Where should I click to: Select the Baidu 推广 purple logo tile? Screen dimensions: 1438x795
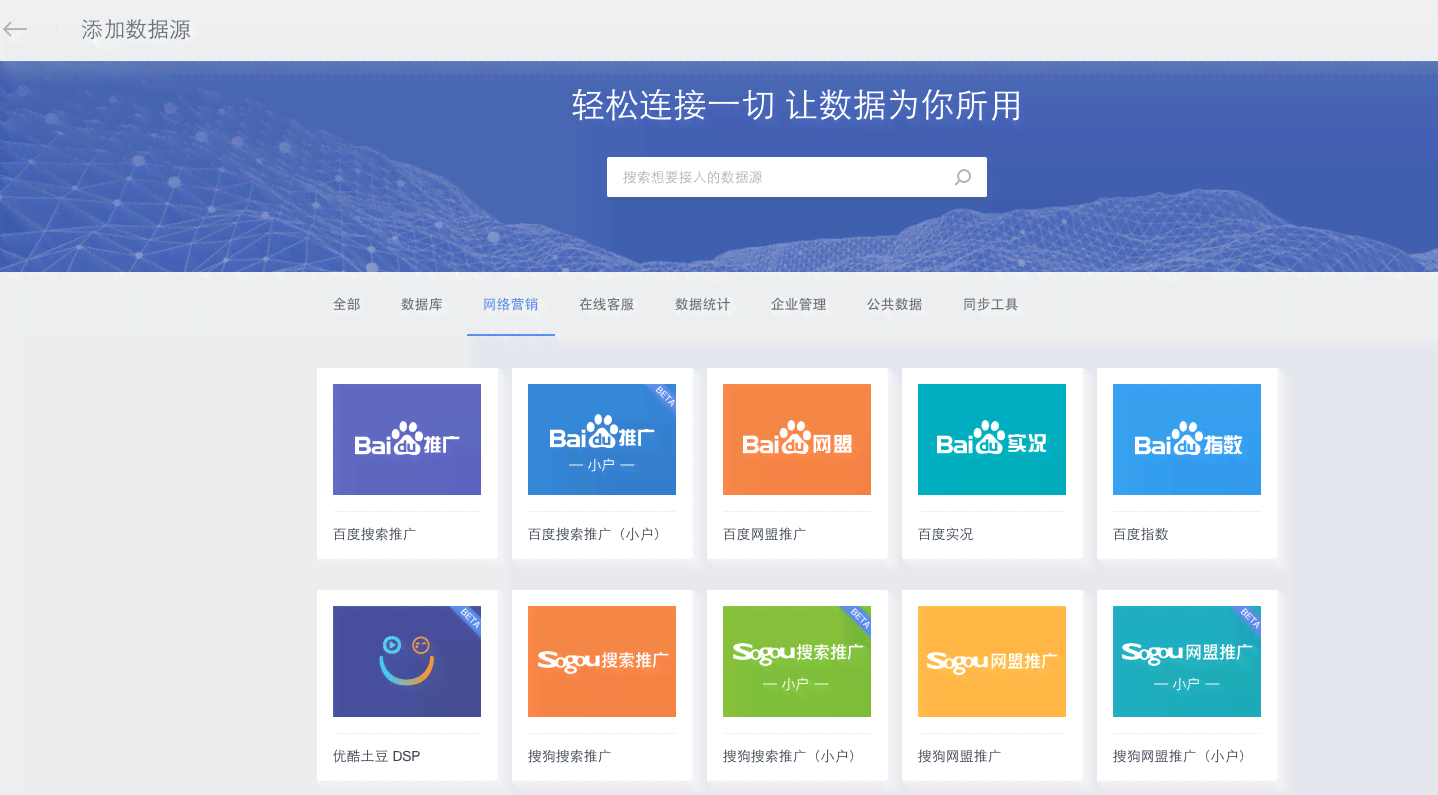point(407,439)
